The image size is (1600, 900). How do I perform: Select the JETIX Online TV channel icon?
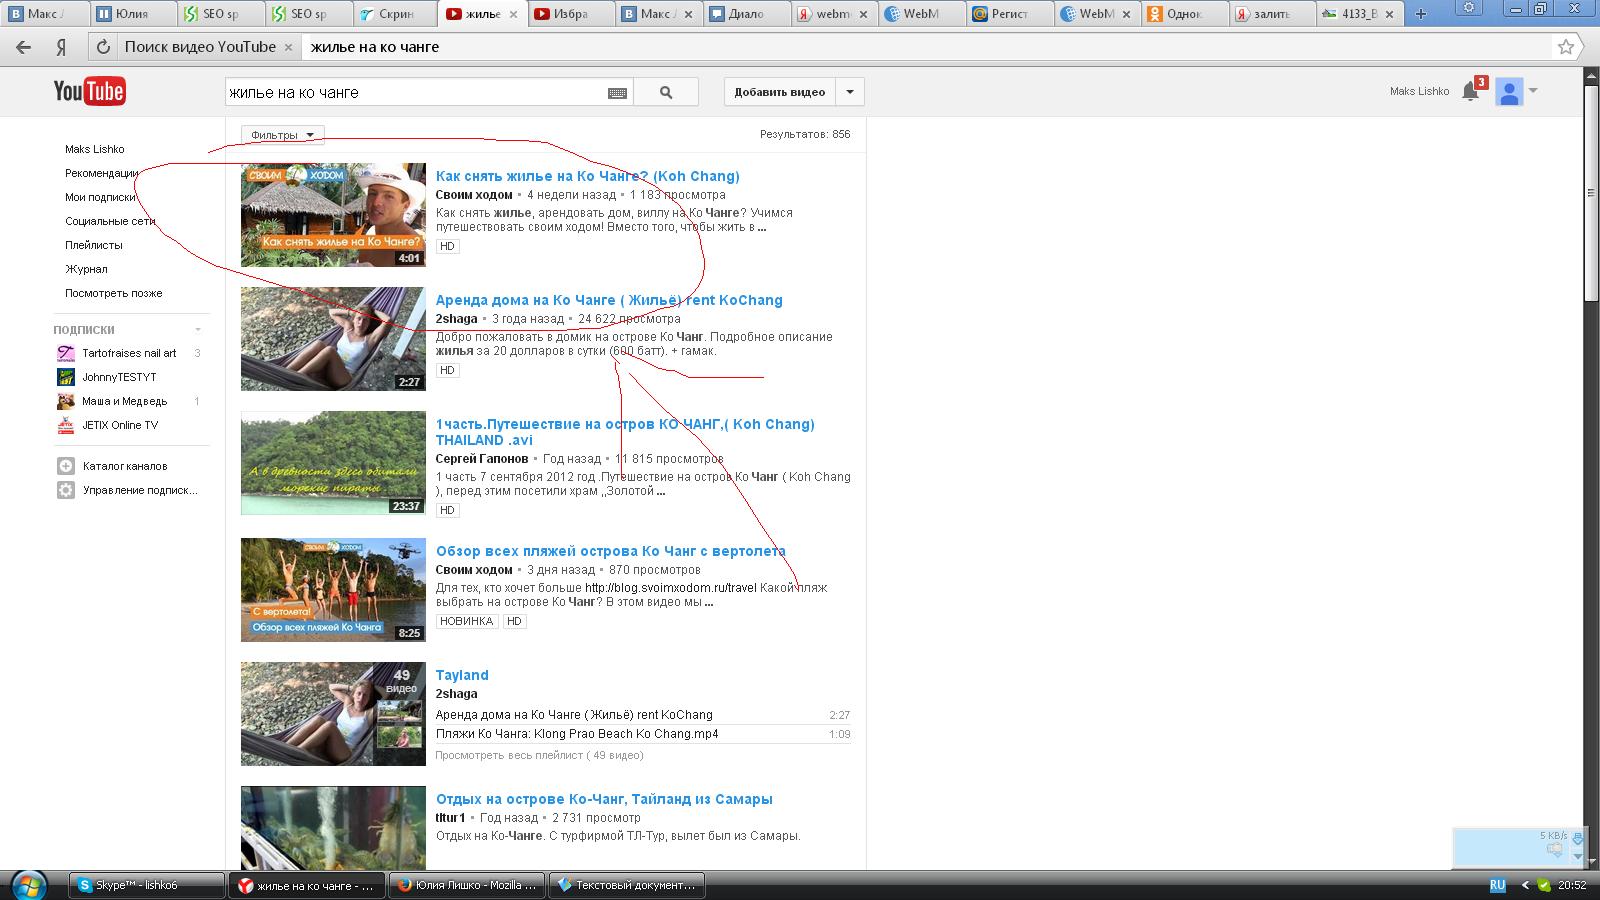pos(65,425)
